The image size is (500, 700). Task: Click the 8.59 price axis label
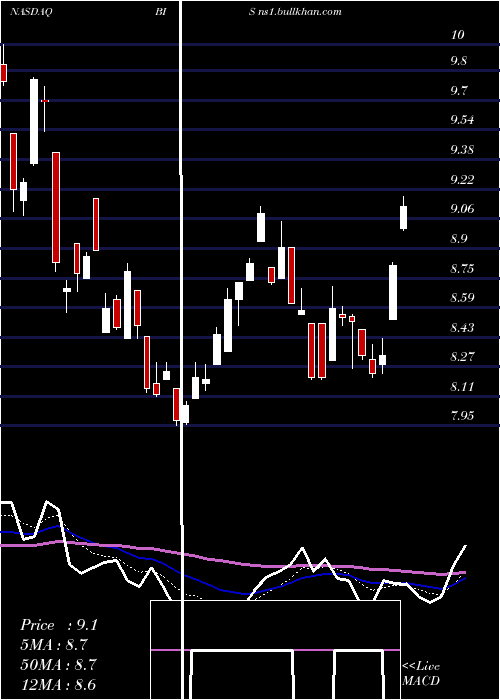click(x=462, y=298)
